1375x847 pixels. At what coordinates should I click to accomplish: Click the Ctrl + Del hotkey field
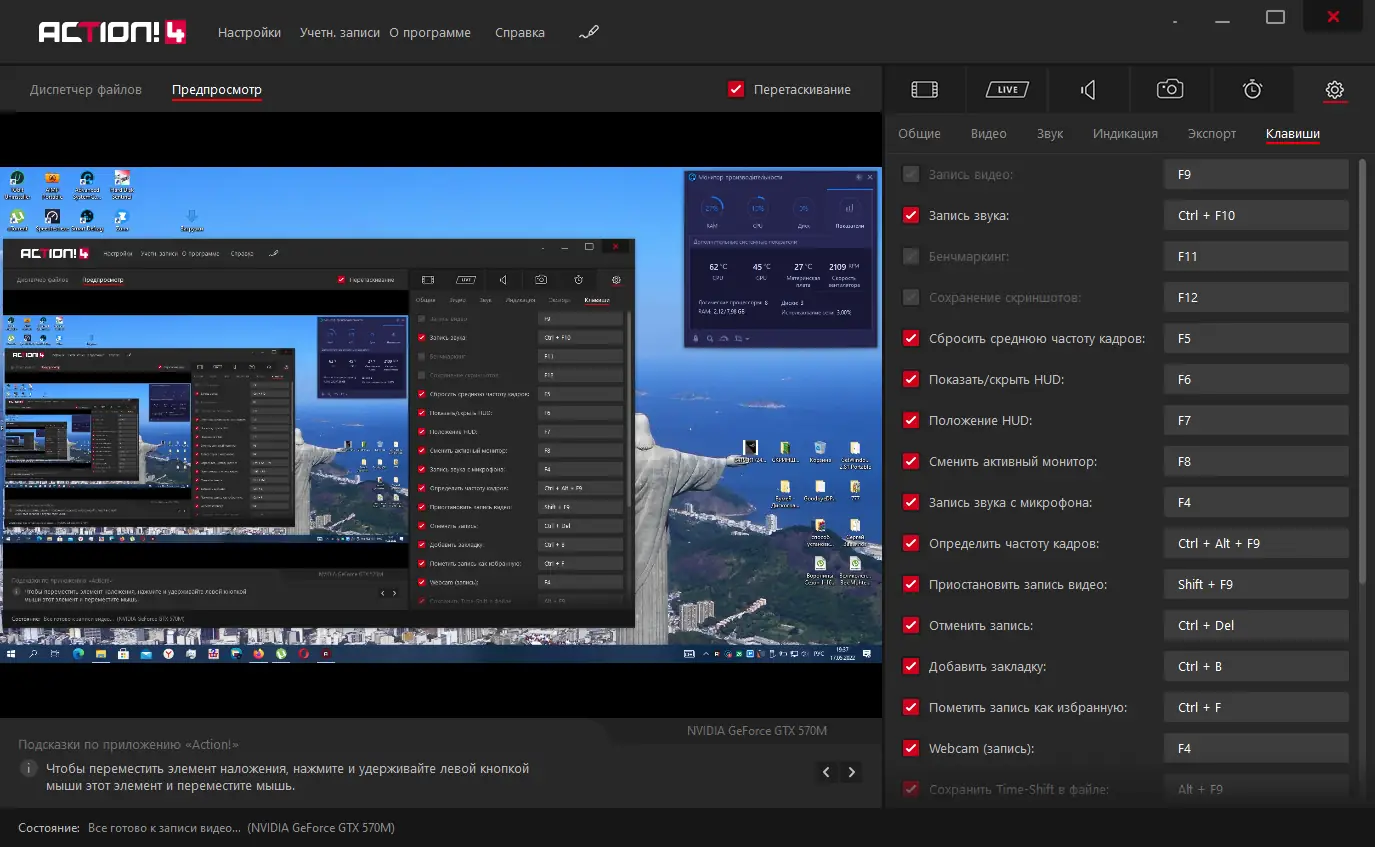pyautogui.click(x=1255, y=626)
